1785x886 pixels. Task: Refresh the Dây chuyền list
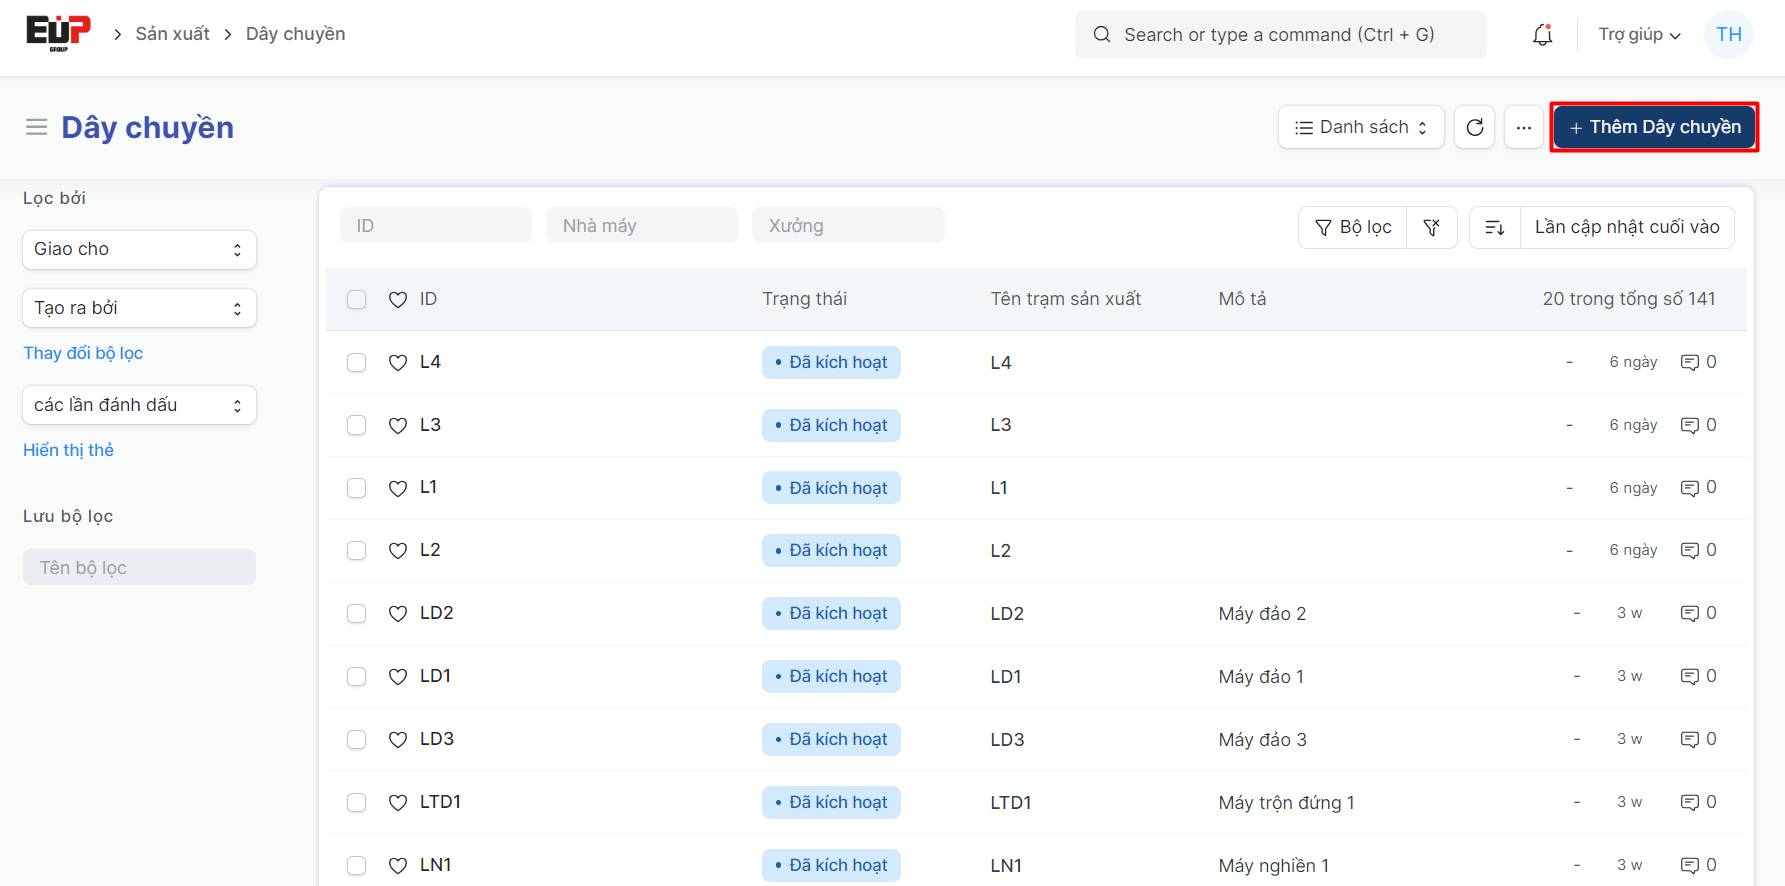(1474, 127)
